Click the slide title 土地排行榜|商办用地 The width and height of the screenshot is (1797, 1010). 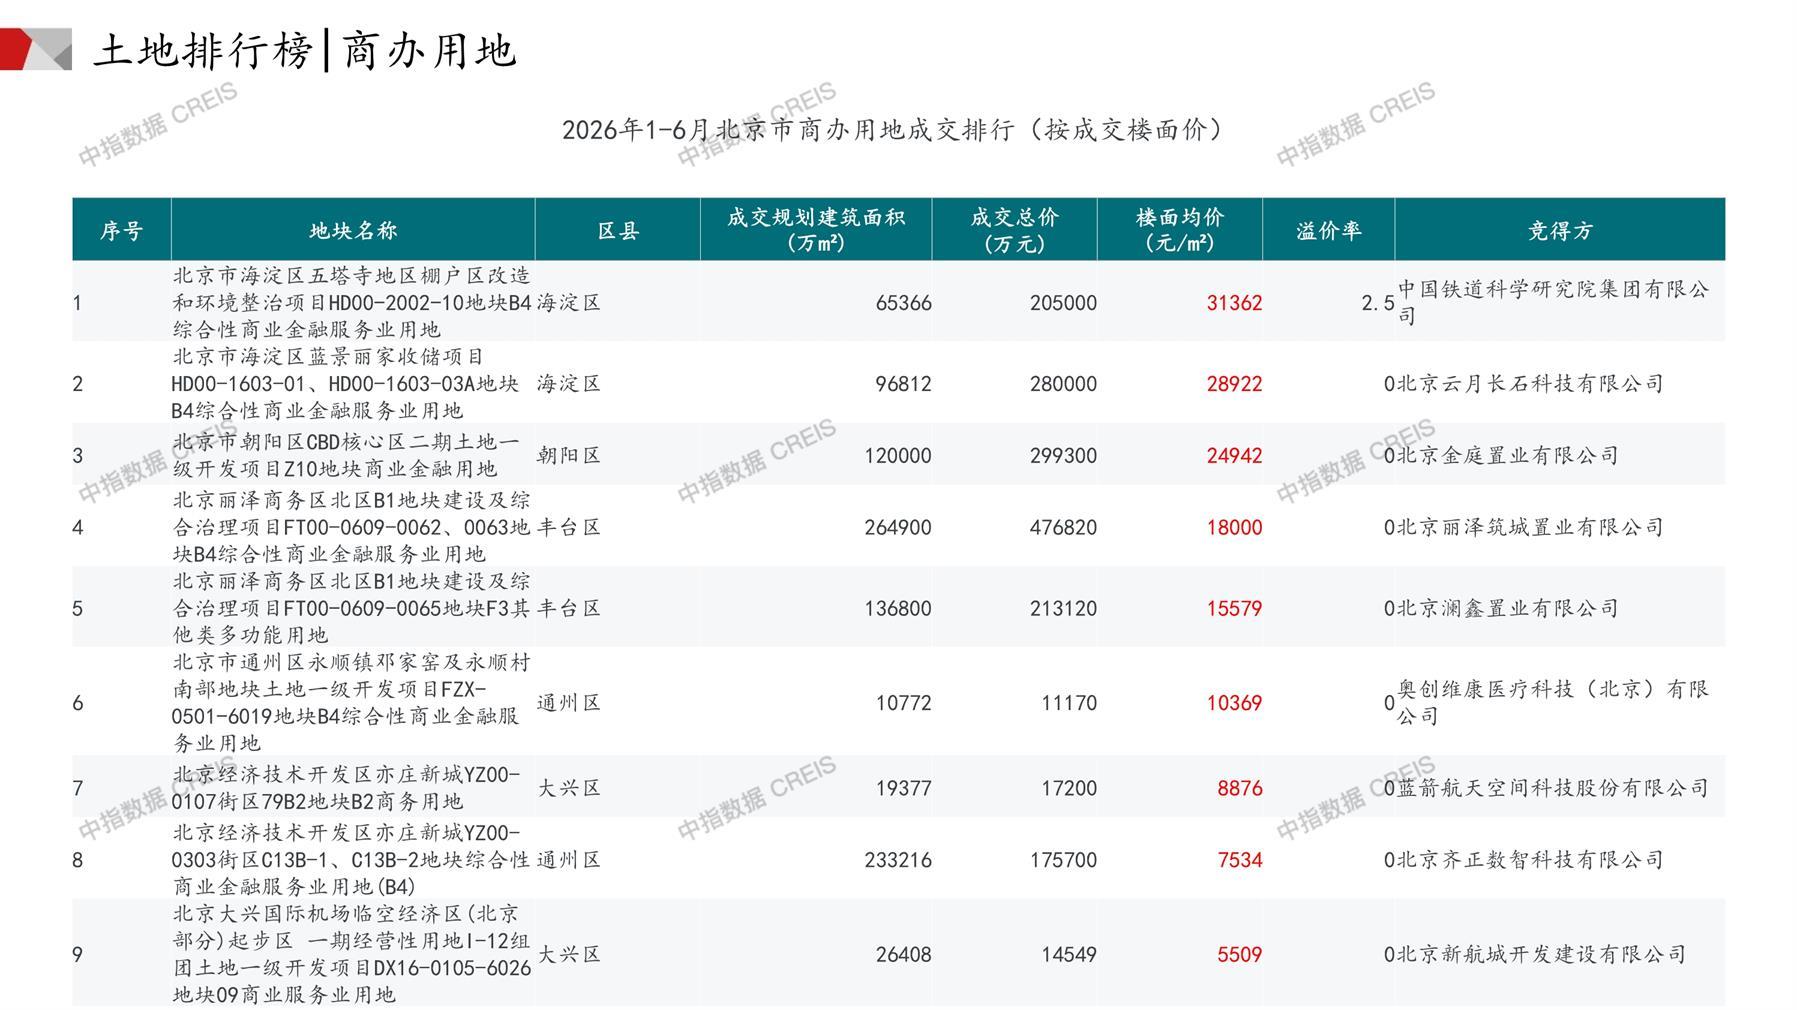click(x=305, y=51)
